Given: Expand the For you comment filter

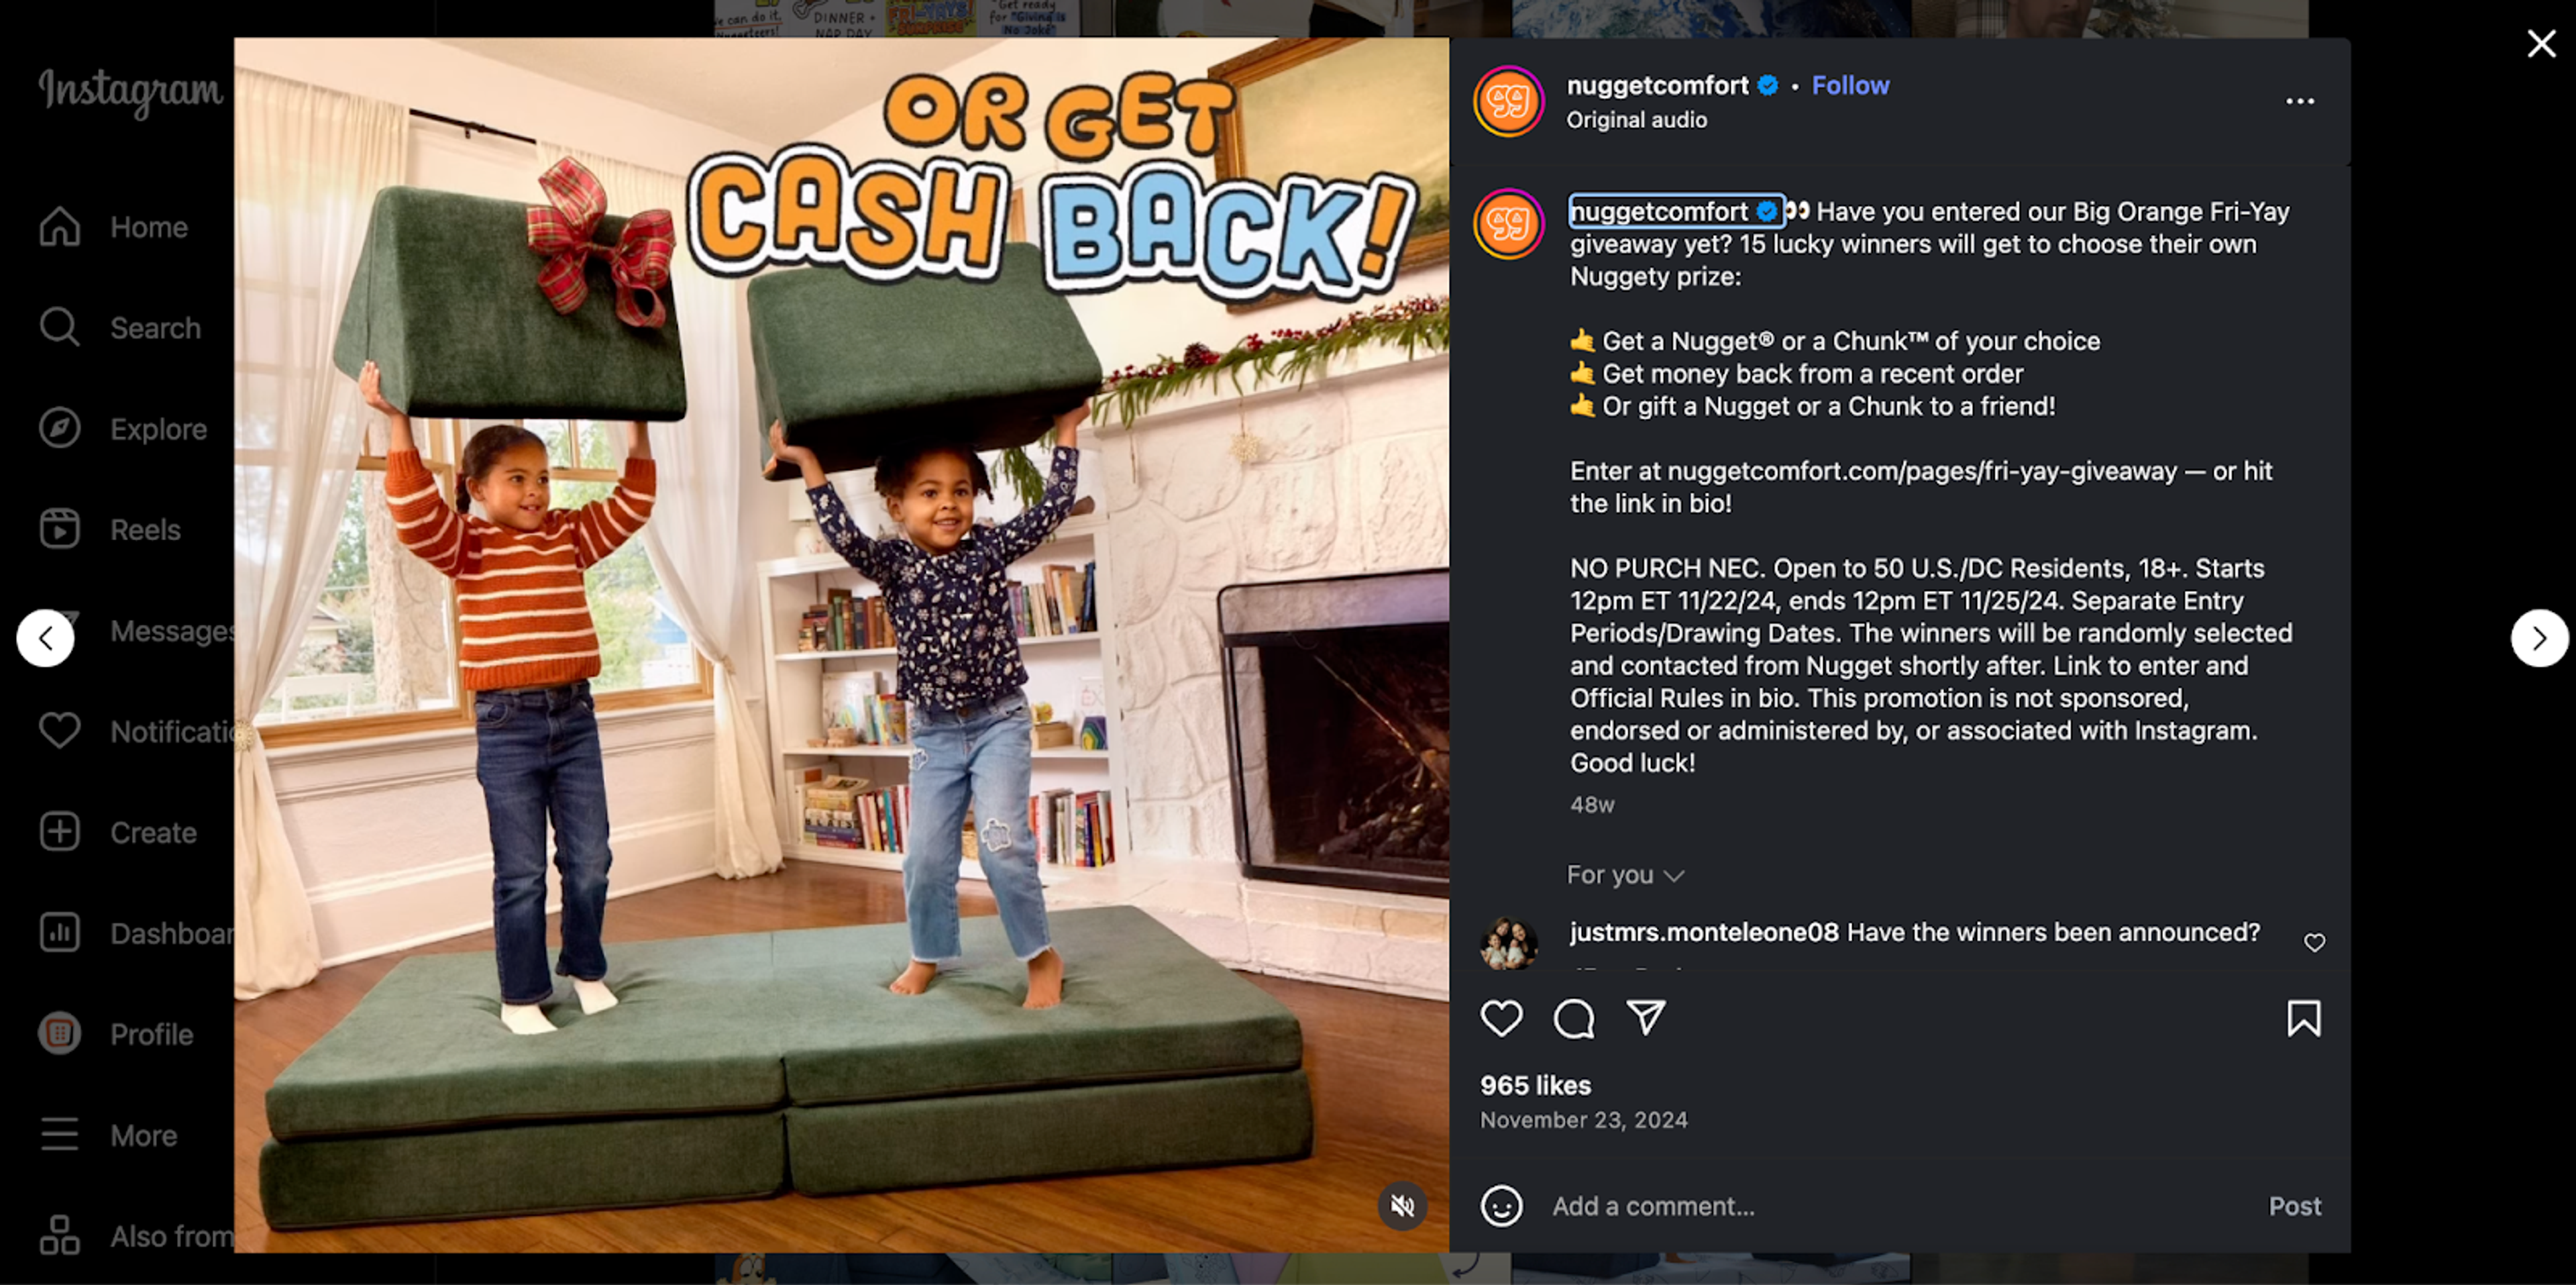Looking at the screenshot, I should point(1625,875).
